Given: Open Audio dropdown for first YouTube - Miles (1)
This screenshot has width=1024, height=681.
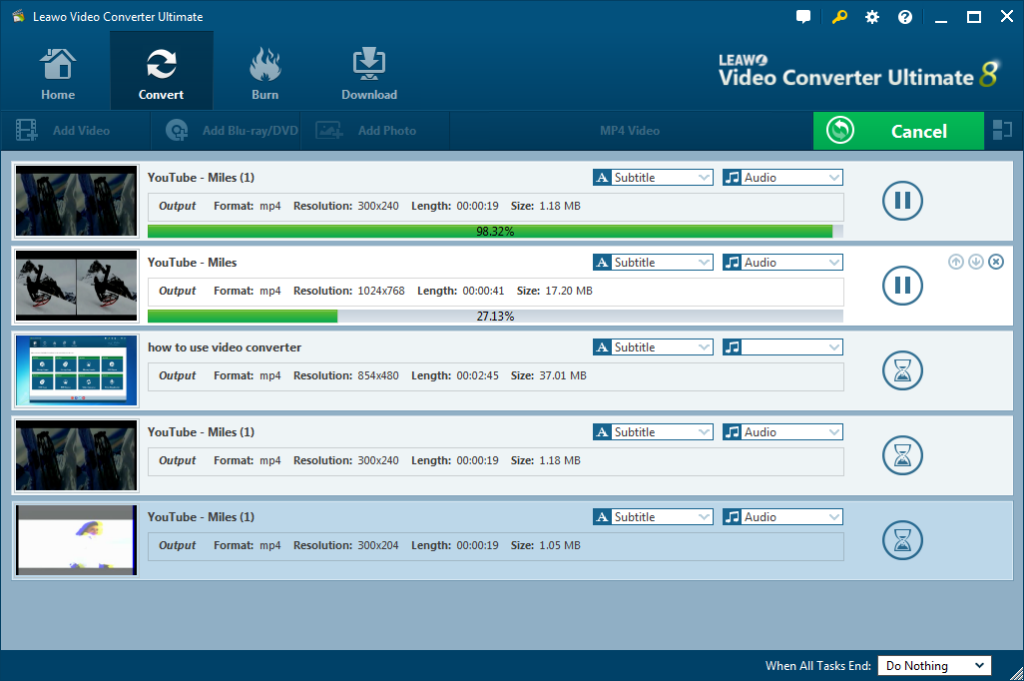Looking at the screenshot, I should click(782, 178).
